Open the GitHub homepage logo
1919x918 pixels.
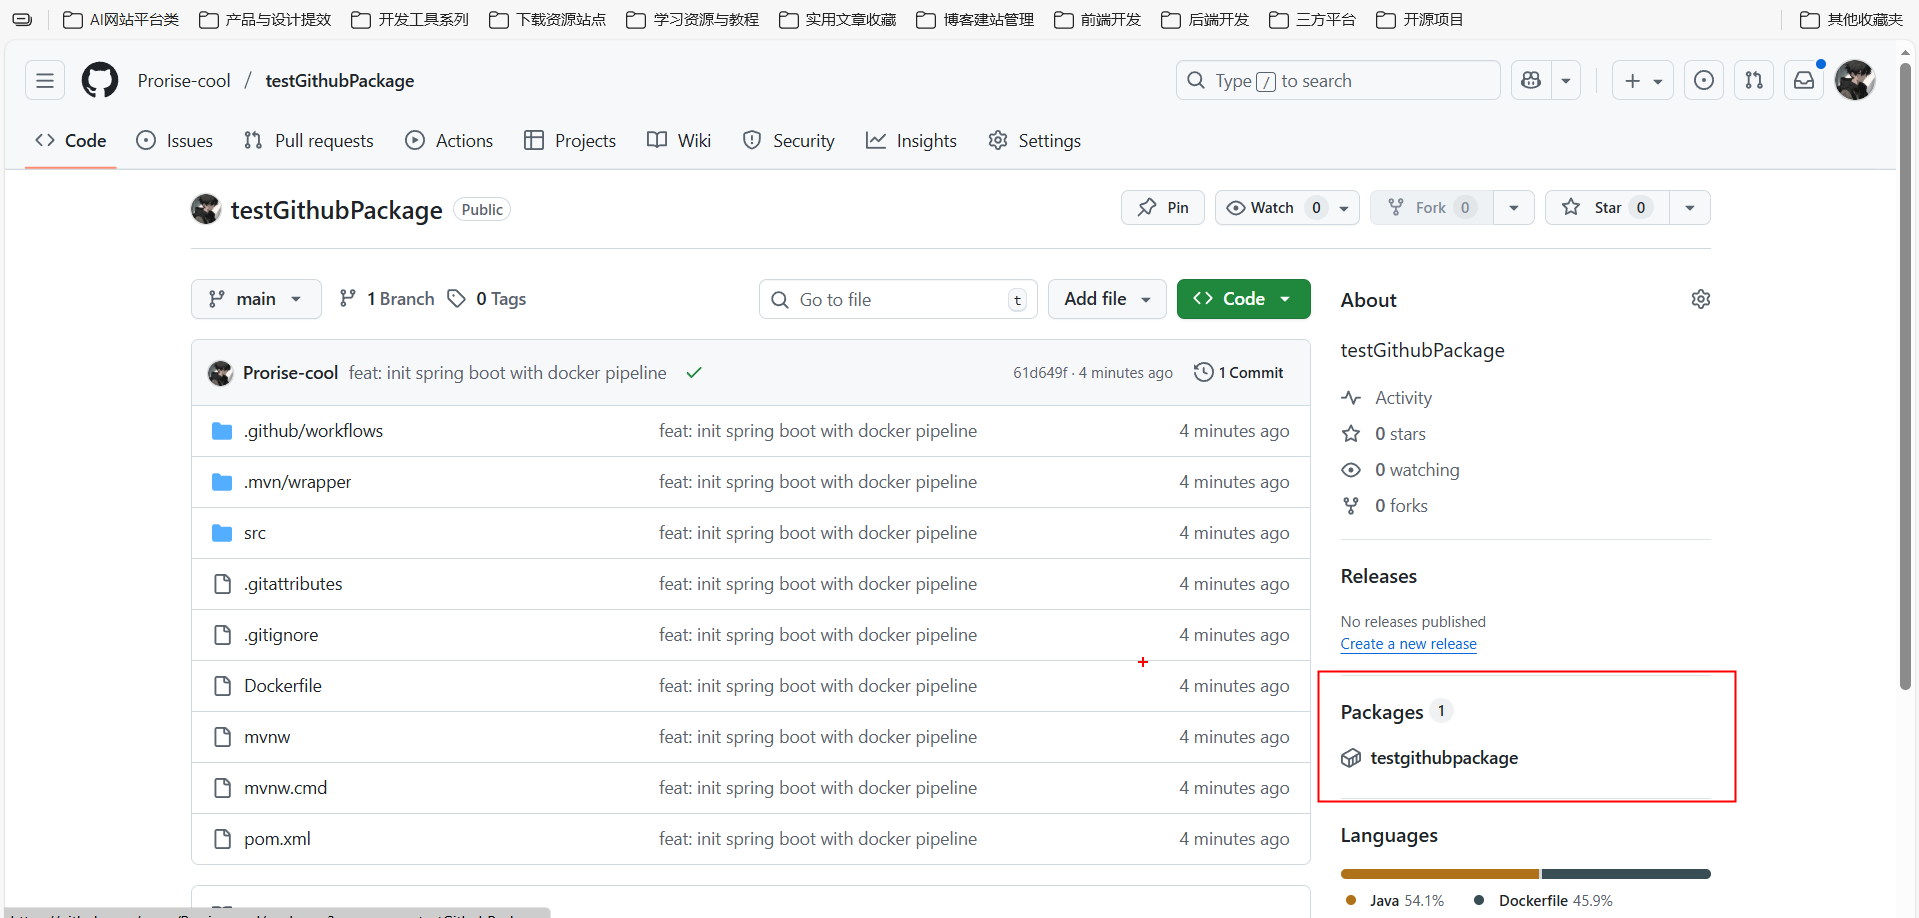pyautogui.click(x=100, y=80)
